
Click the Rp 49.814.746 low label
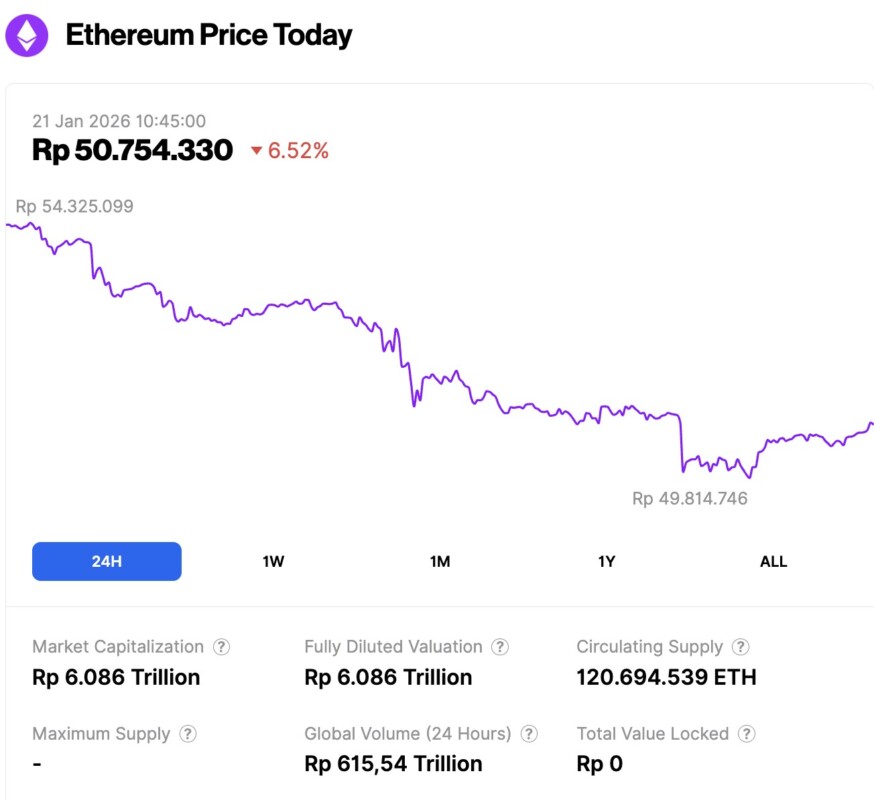point(689,498)
